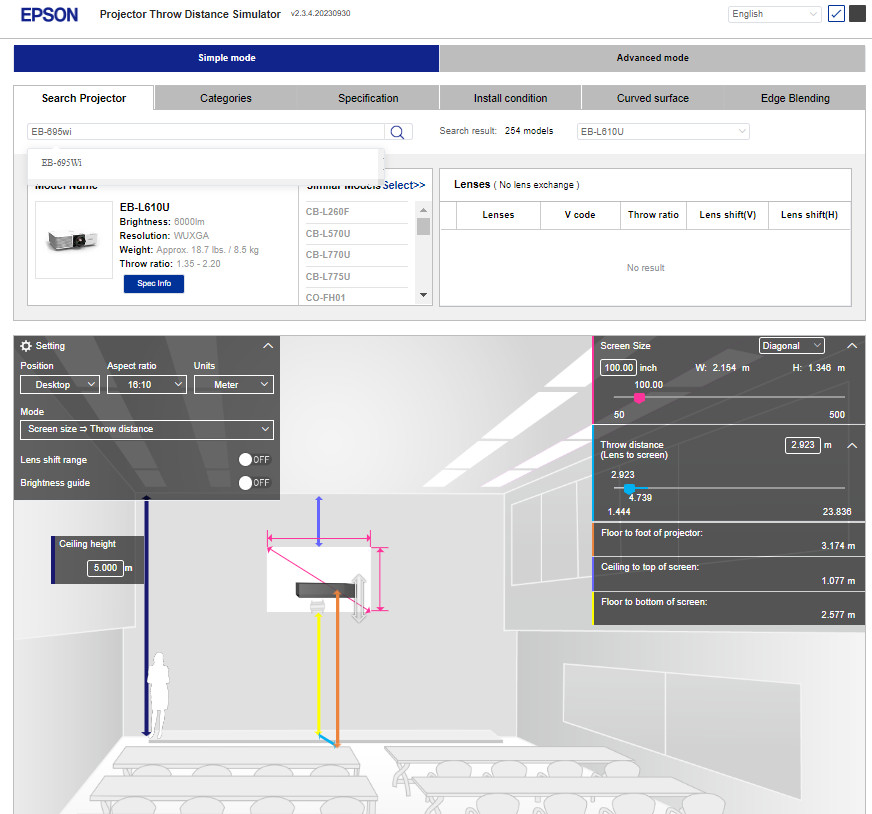Click the pink Screen Size slider handle
This screenshot has height=814, width=872.
640,398
